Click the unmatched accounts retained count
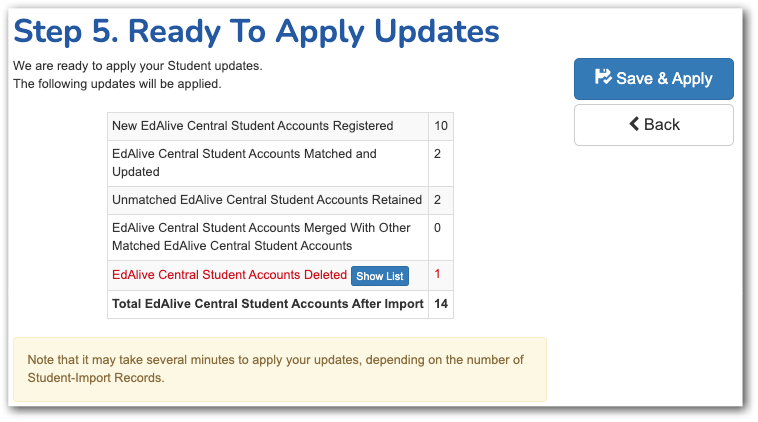Screen dimensions: 758x422 (x=437, y=200)
